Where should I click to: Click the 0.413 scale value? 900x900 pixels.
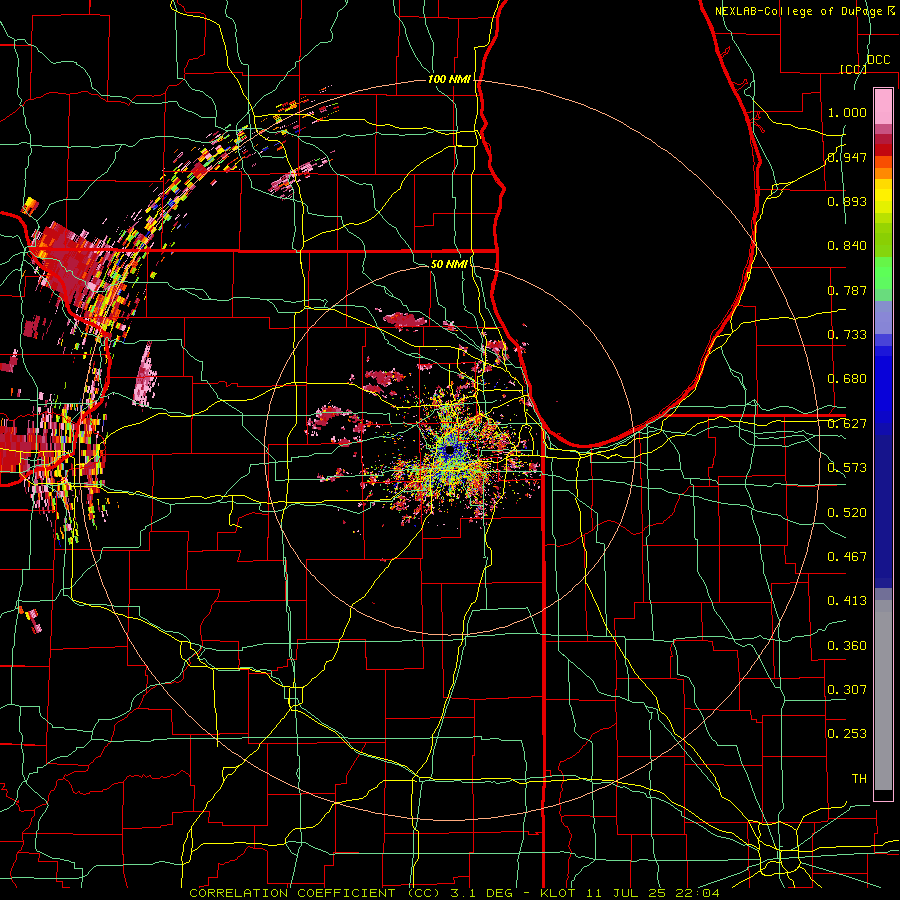847,601
